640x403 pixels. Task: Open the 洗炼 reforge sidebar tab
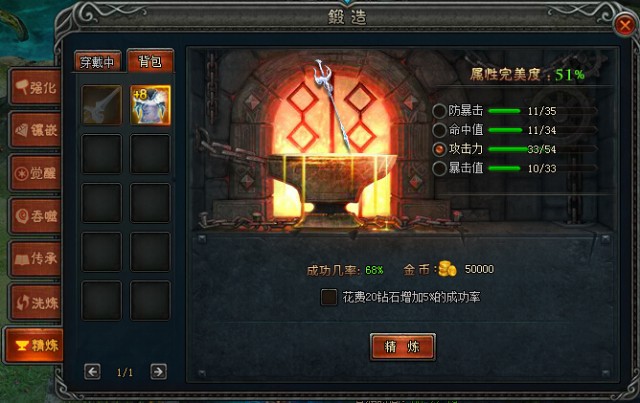coord(36,302)
